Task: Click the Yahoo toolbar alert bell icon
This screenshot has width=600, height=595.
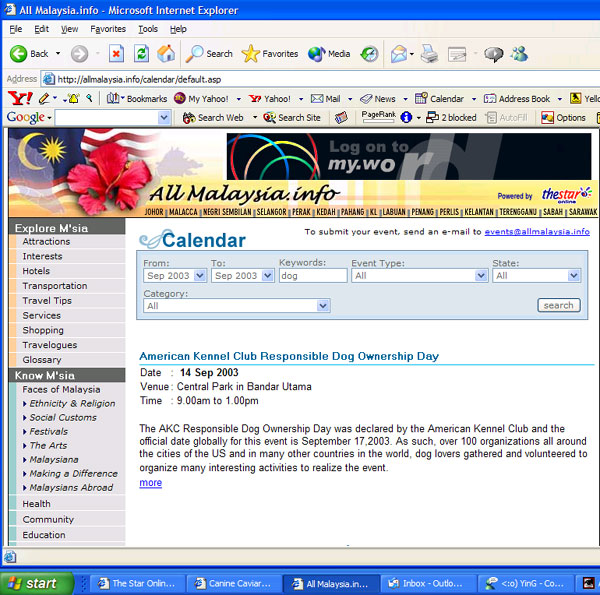Action: [72, 99]
